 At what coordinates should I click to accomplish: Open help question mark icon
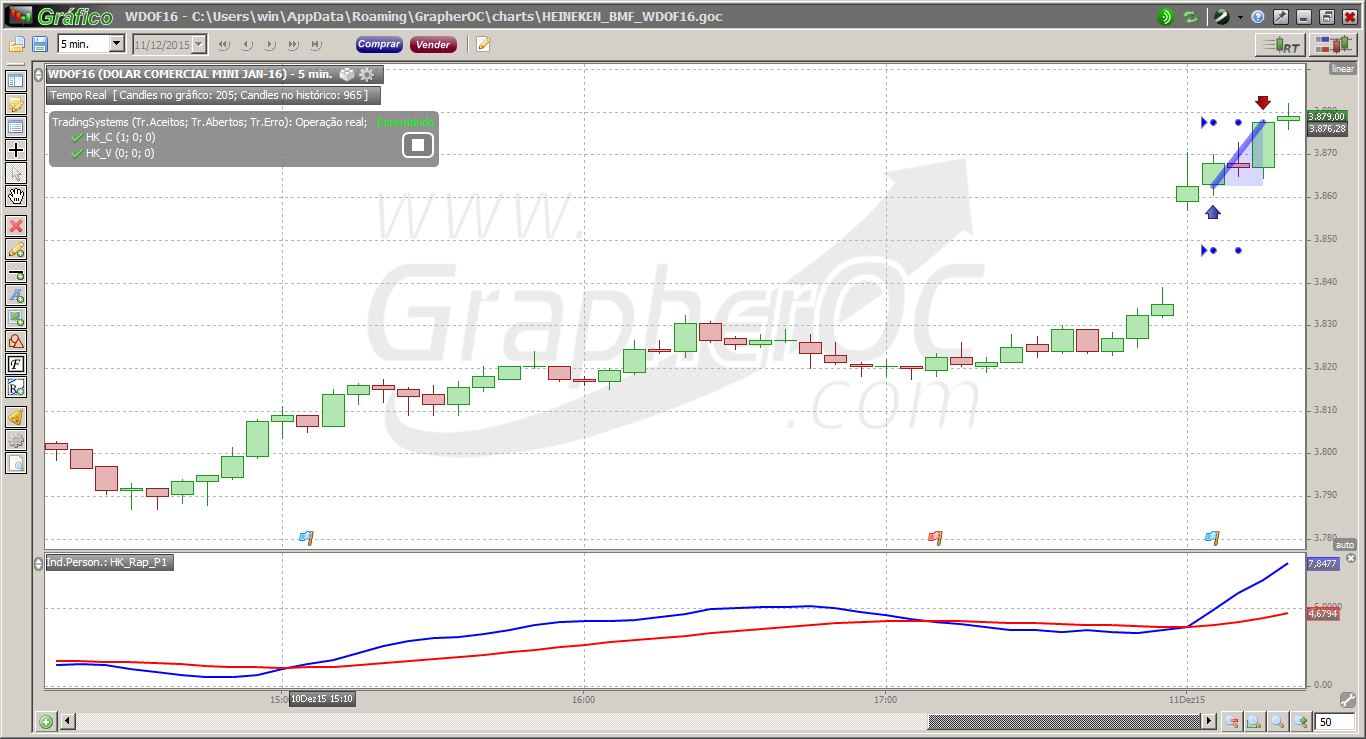(1258, 17)
